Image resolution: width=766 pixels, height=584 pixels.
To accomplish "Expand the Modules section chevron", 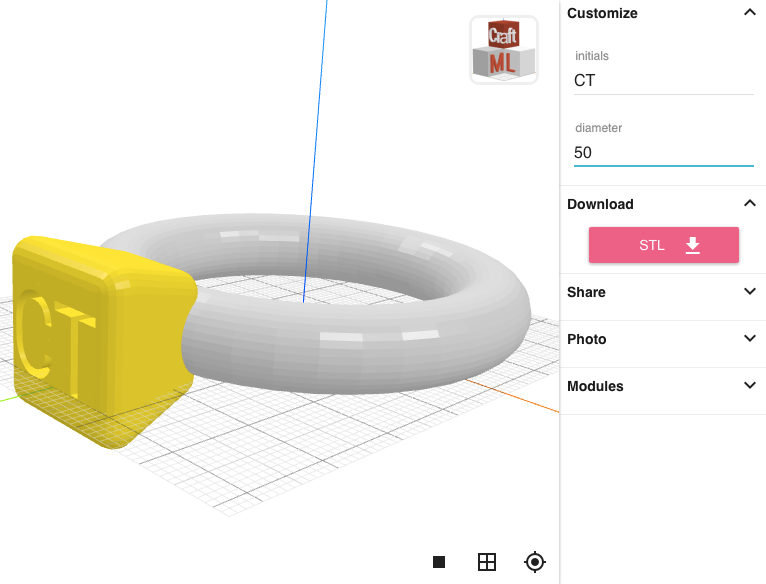I will tap(750, 385).
